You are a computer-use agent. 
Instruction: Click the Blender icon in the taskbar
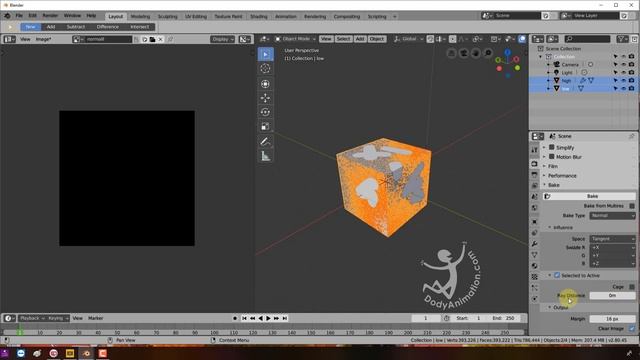click(86, 353)
